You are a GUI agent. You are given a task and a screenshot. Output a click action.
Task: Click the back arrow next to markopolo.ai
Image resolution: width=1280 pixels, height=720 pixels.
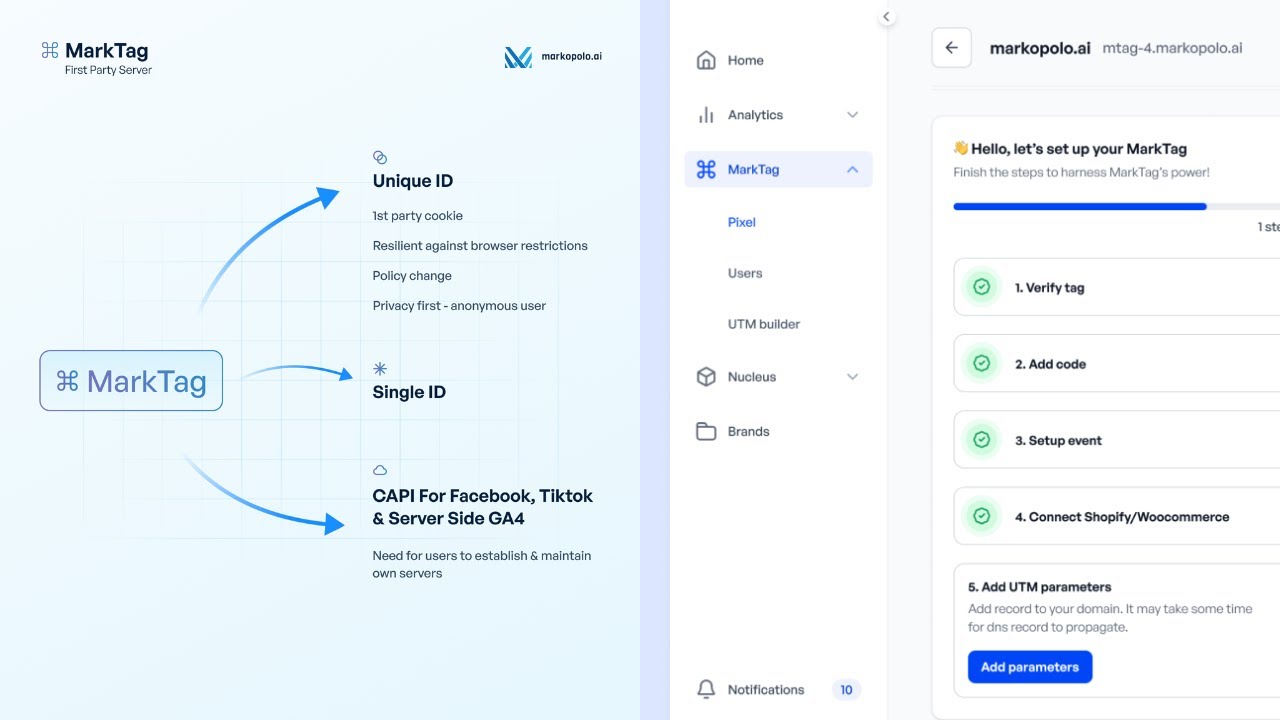click(951, 47)
